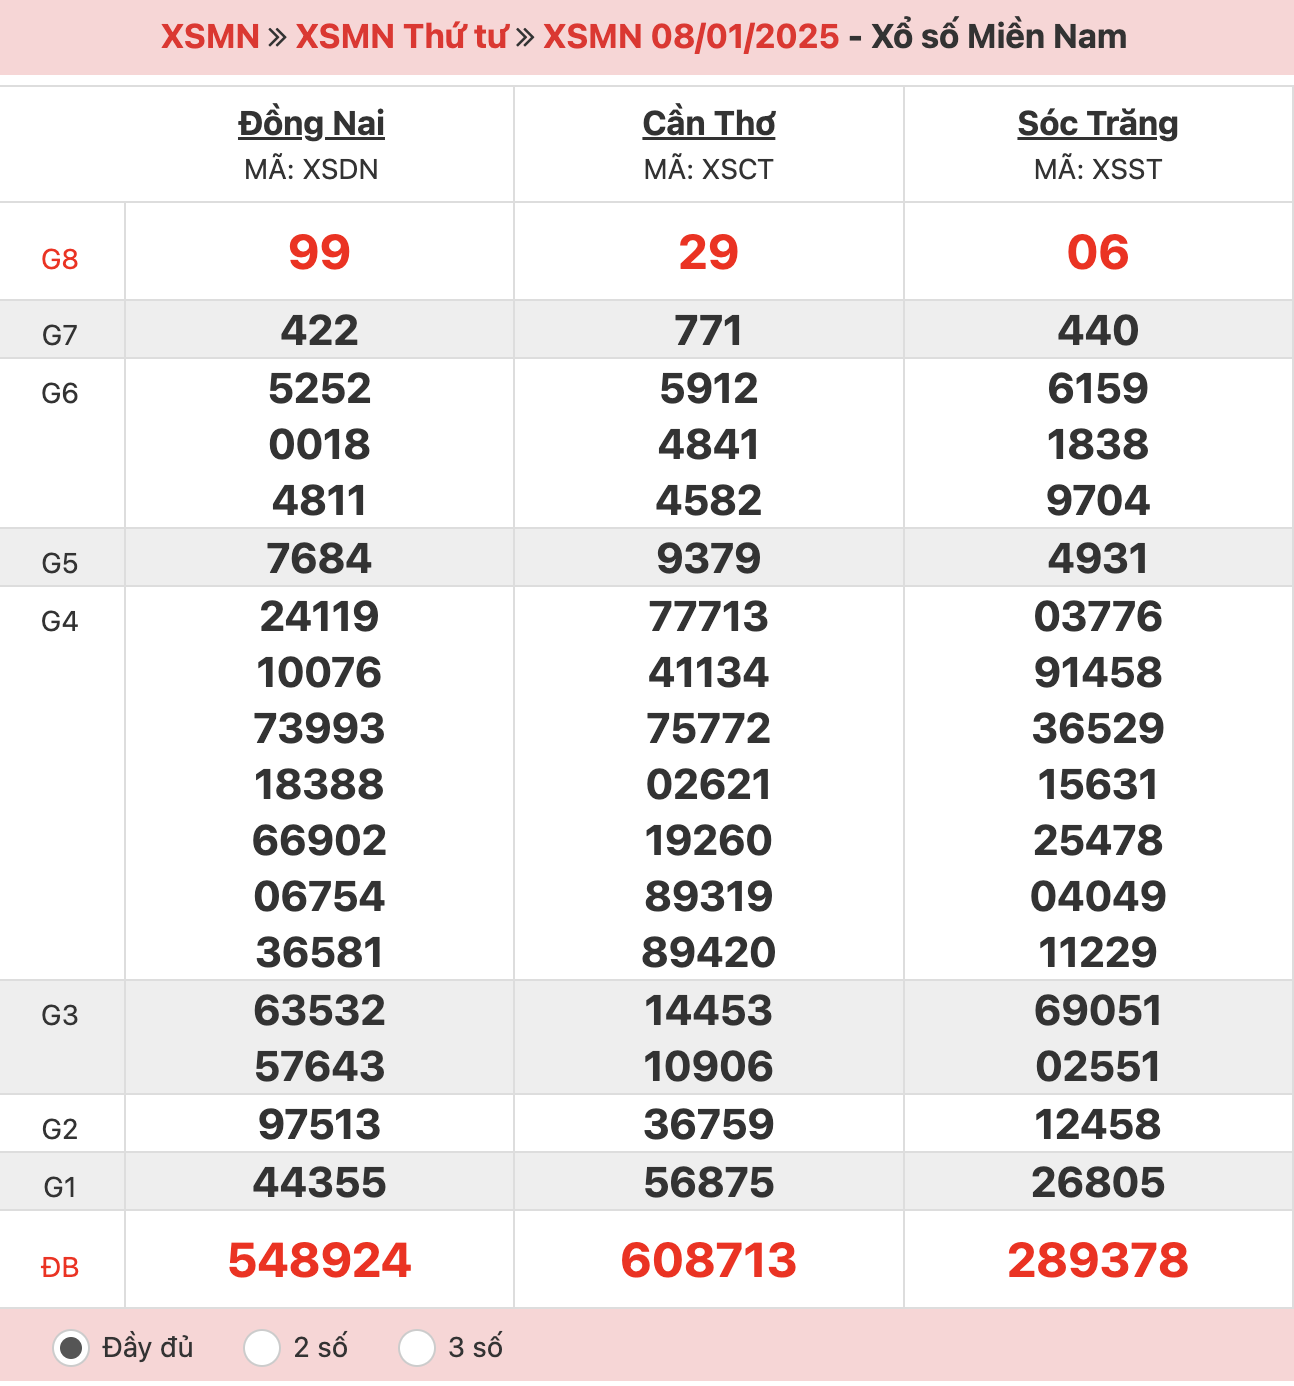Click Đồng Nai G7 number 422

[x=319, y=330]
